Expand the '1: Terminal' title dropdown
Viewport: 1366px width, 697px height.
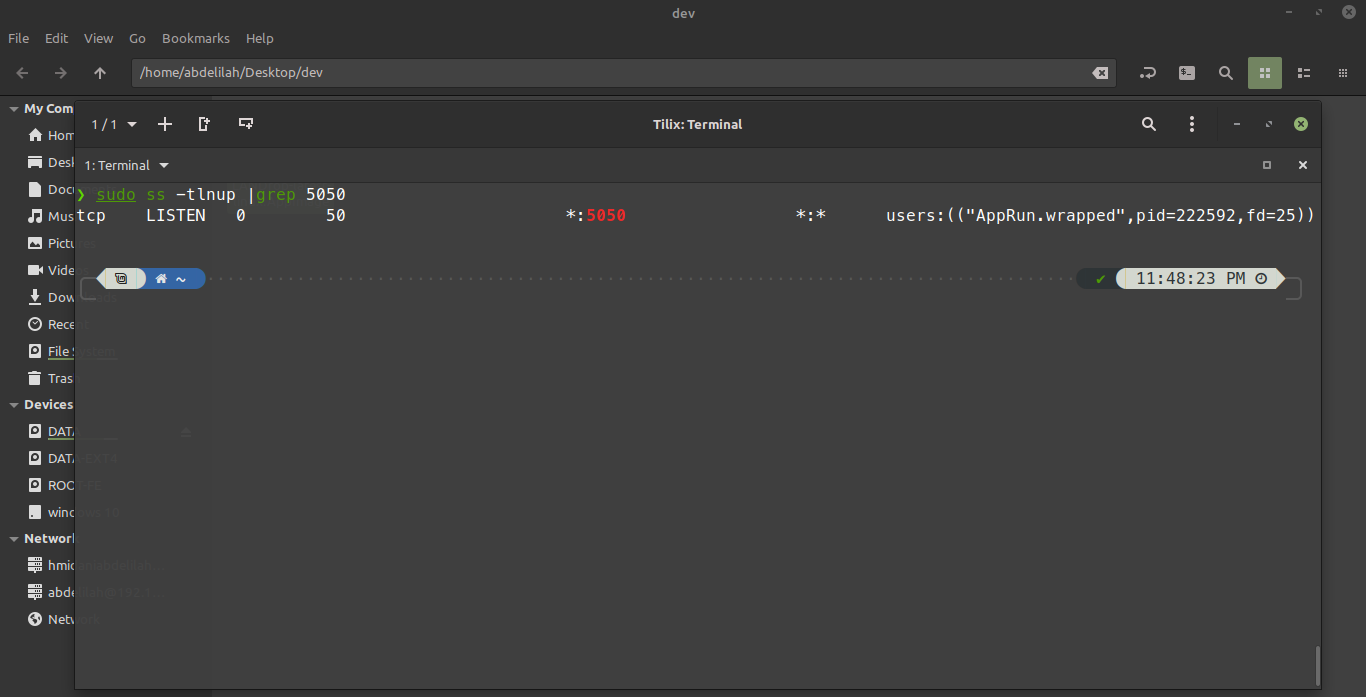coord(127,165)
